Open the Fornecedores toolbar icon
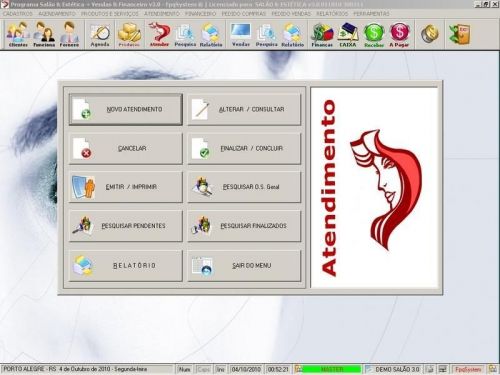The image size is (500, 375). [69, 34]
